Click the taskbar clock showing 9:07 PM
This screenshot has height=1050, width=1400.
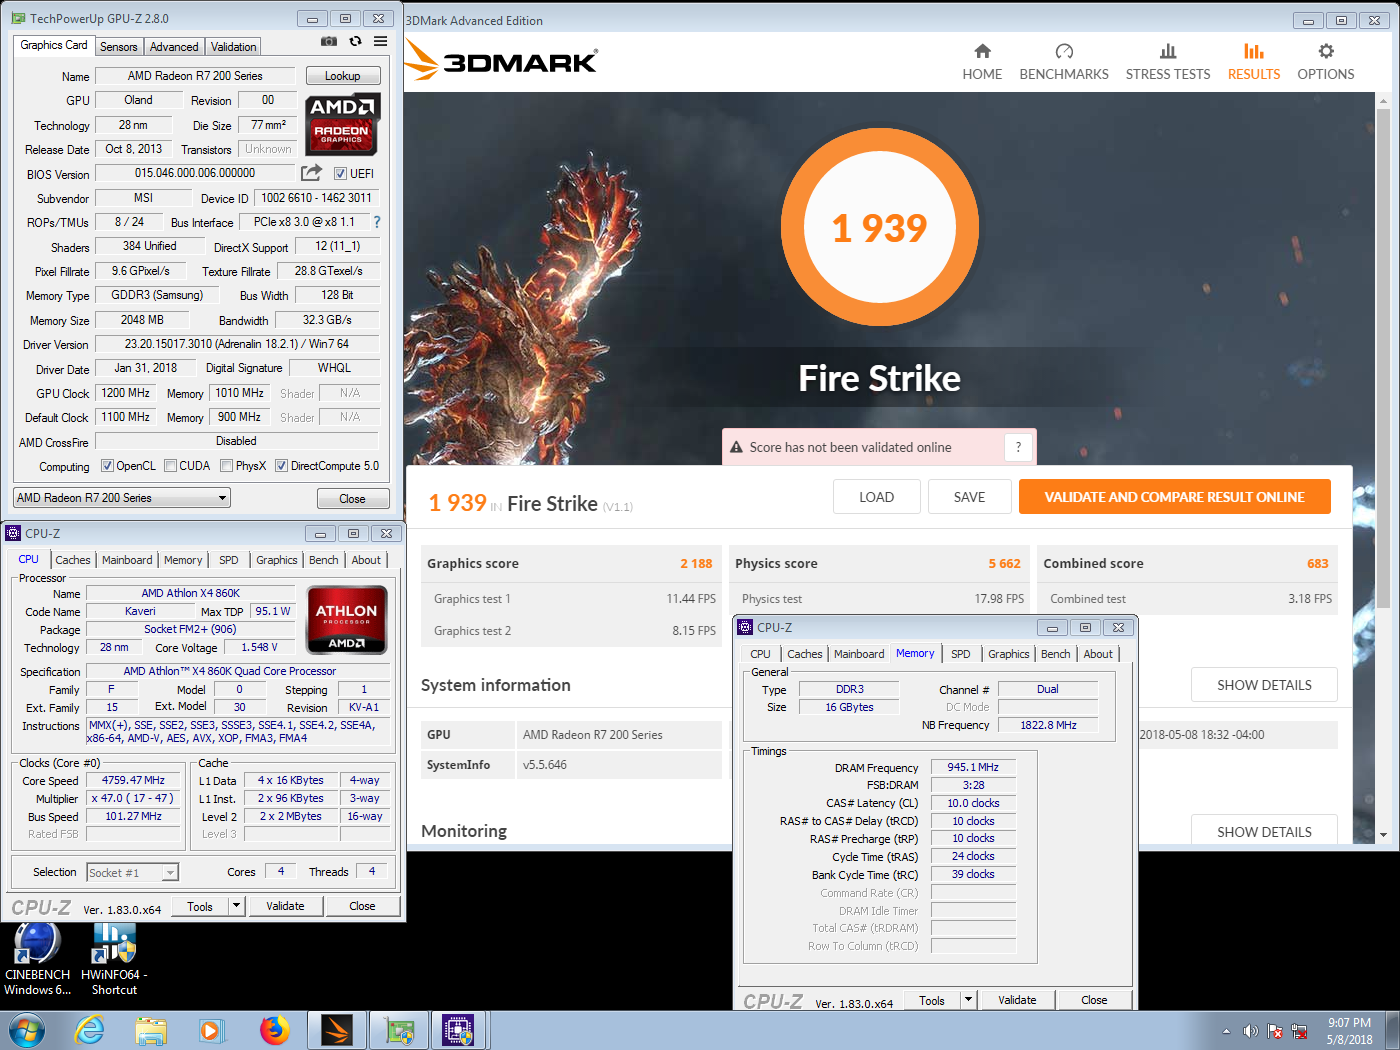(1349, 1031)
